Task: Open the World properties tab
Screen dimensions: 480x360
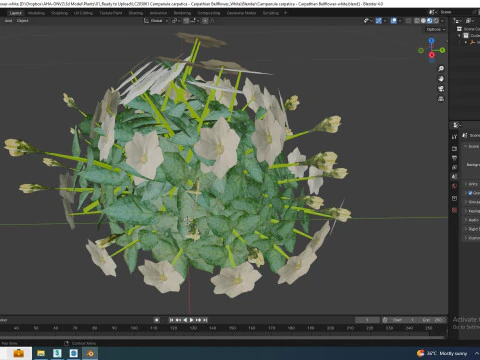Action: [x=454, y=186]
